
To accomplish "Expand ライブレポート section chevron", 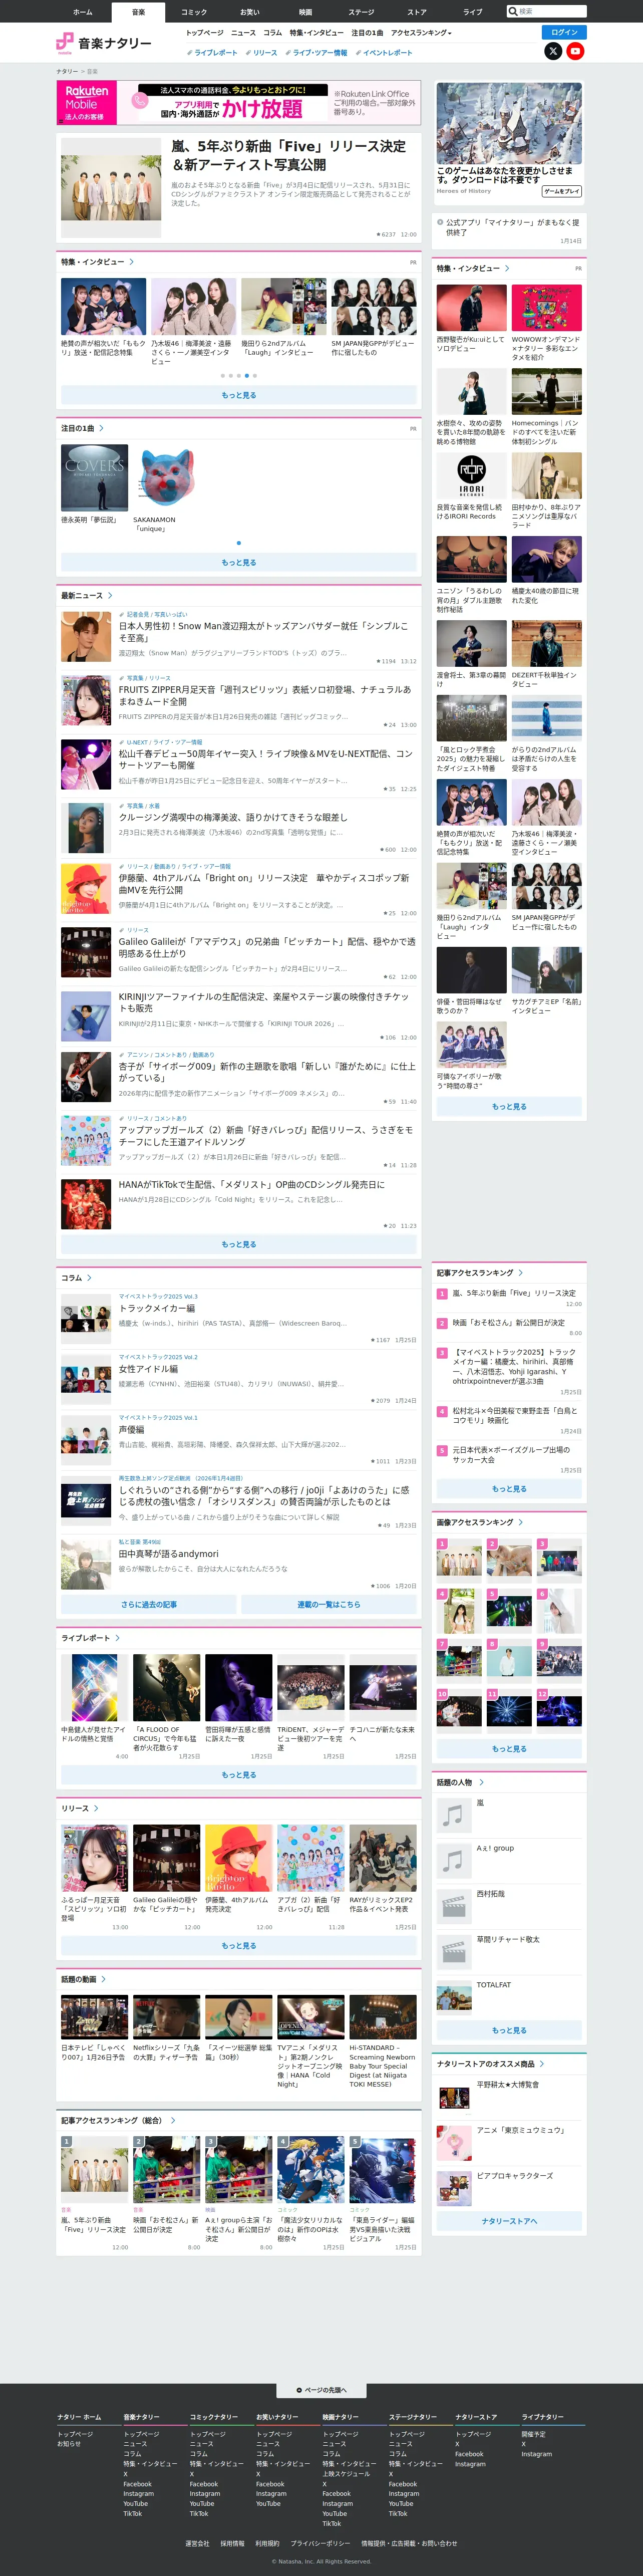I will pos(117,1638).
